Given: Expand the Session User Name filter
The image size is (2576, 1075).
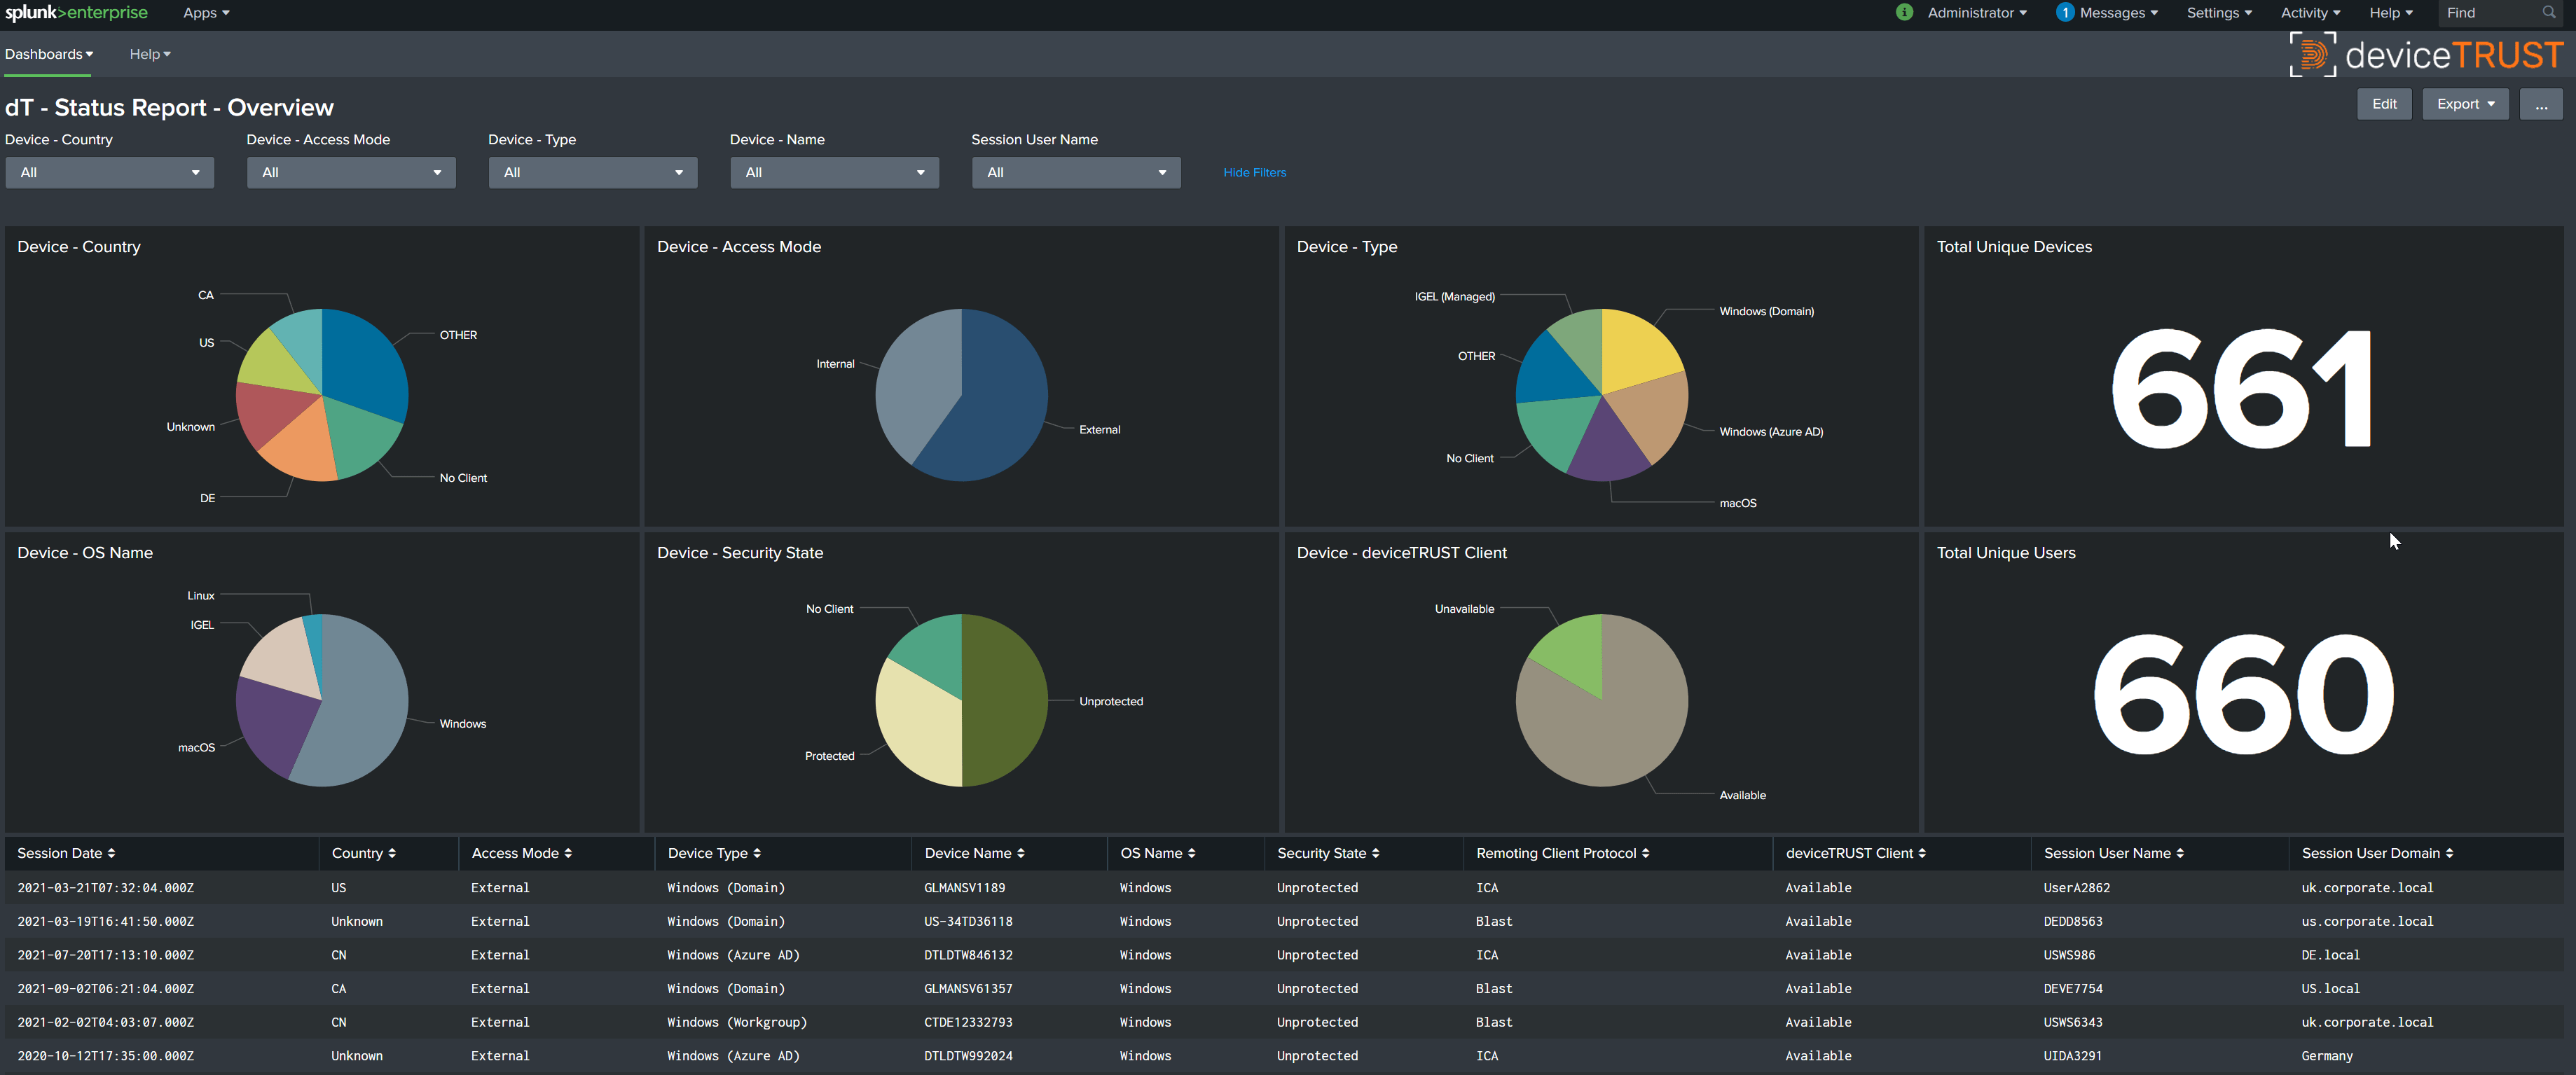Looking at the screenshot, I should point(1076,172).
